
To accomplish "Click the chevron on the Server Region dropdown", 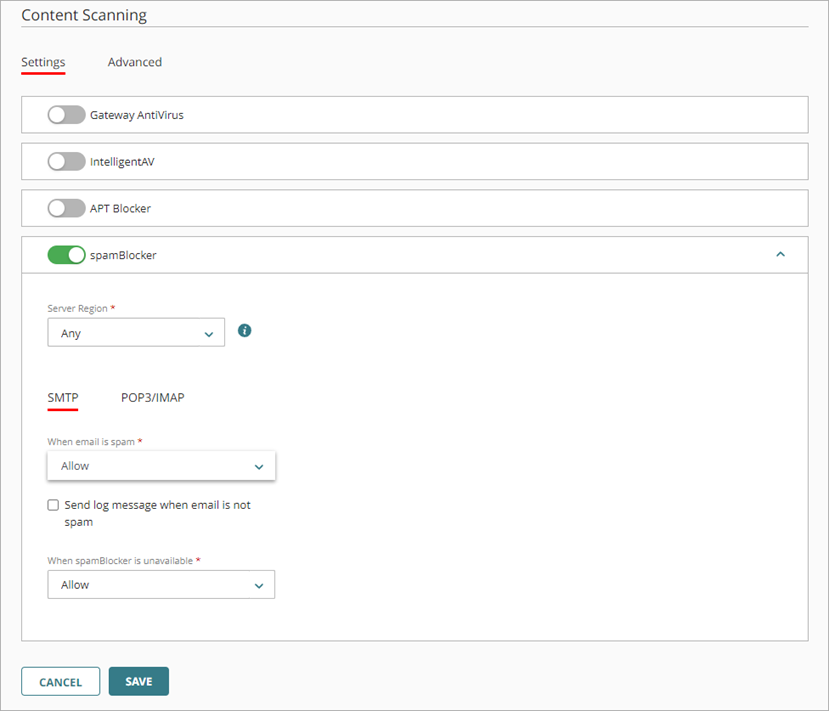I will pos(209,331).
